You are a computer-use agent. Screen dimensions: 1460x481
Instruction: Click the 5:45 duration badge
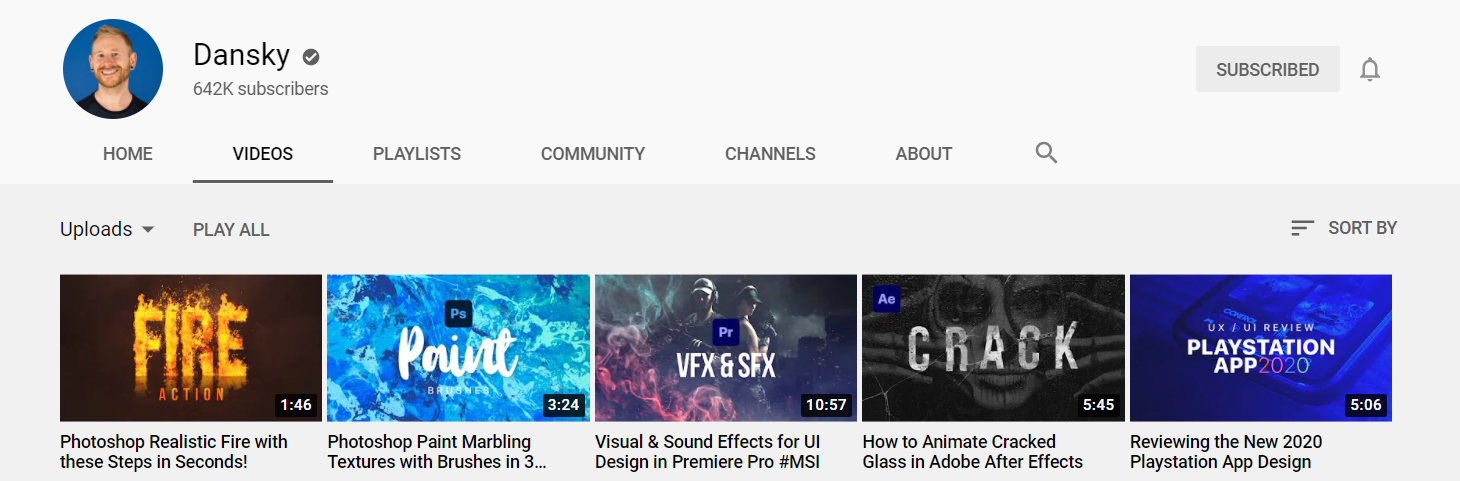point(1098,405)
